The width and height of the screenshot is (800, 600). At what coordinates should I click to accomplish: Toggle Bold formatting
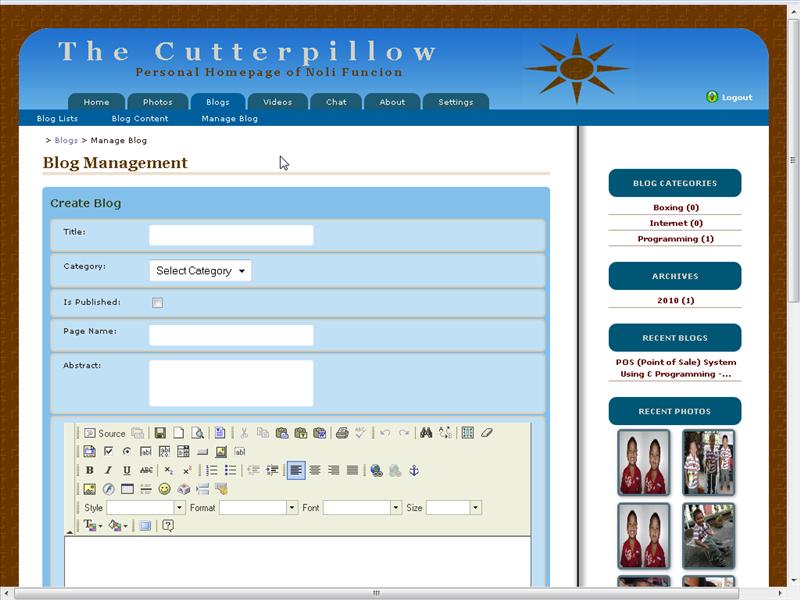(89, 470)
